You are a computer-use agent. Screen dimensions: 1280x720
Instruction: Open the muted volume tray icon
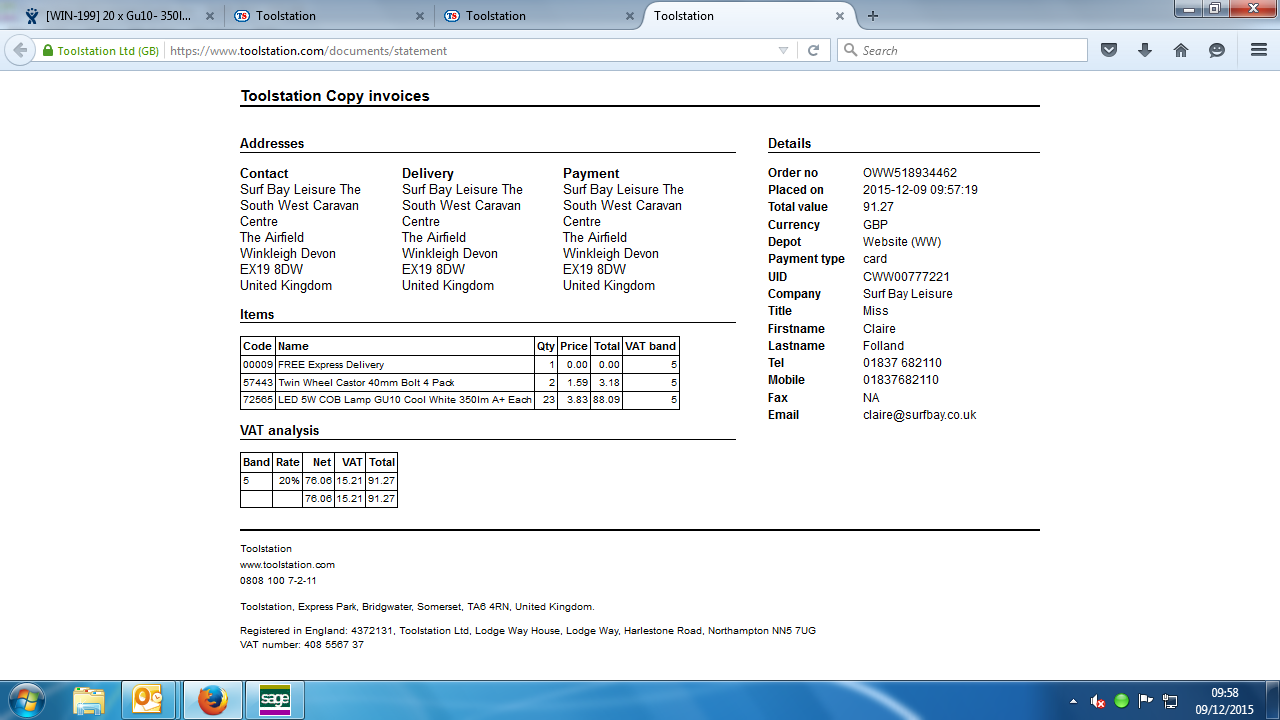point(1097,701)
